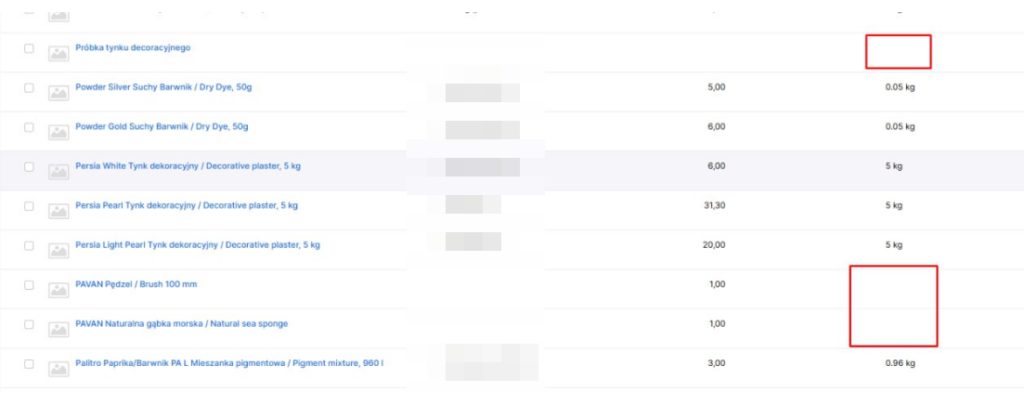Tick the Palitro Paprika row checkbox
The height and width of the screenshot is (418, 1024).
click(29, 363)
